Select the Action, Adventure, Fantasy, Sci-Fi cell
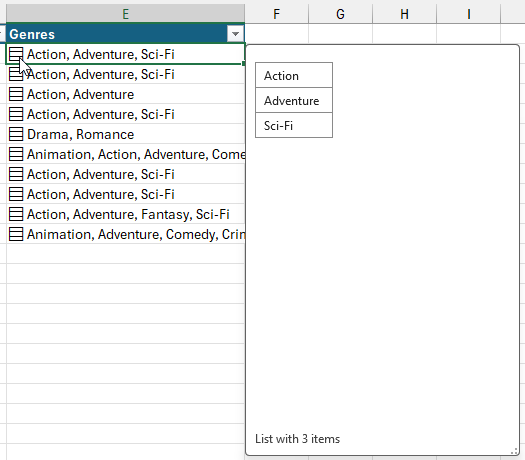Screen dimensions: 525x460 coord(126,214)
